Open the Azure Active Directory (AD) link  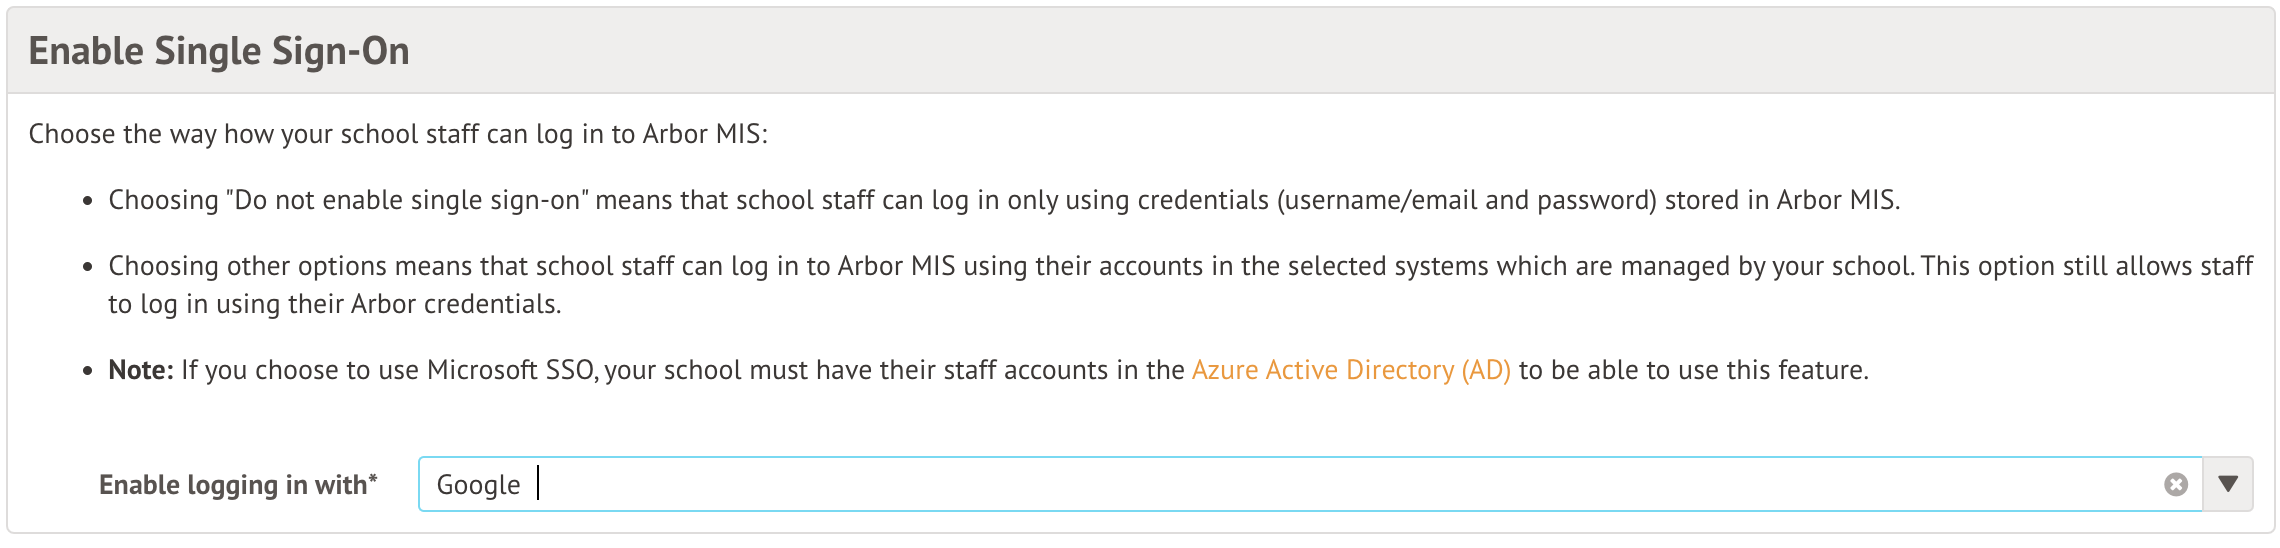click(1351, 370)
